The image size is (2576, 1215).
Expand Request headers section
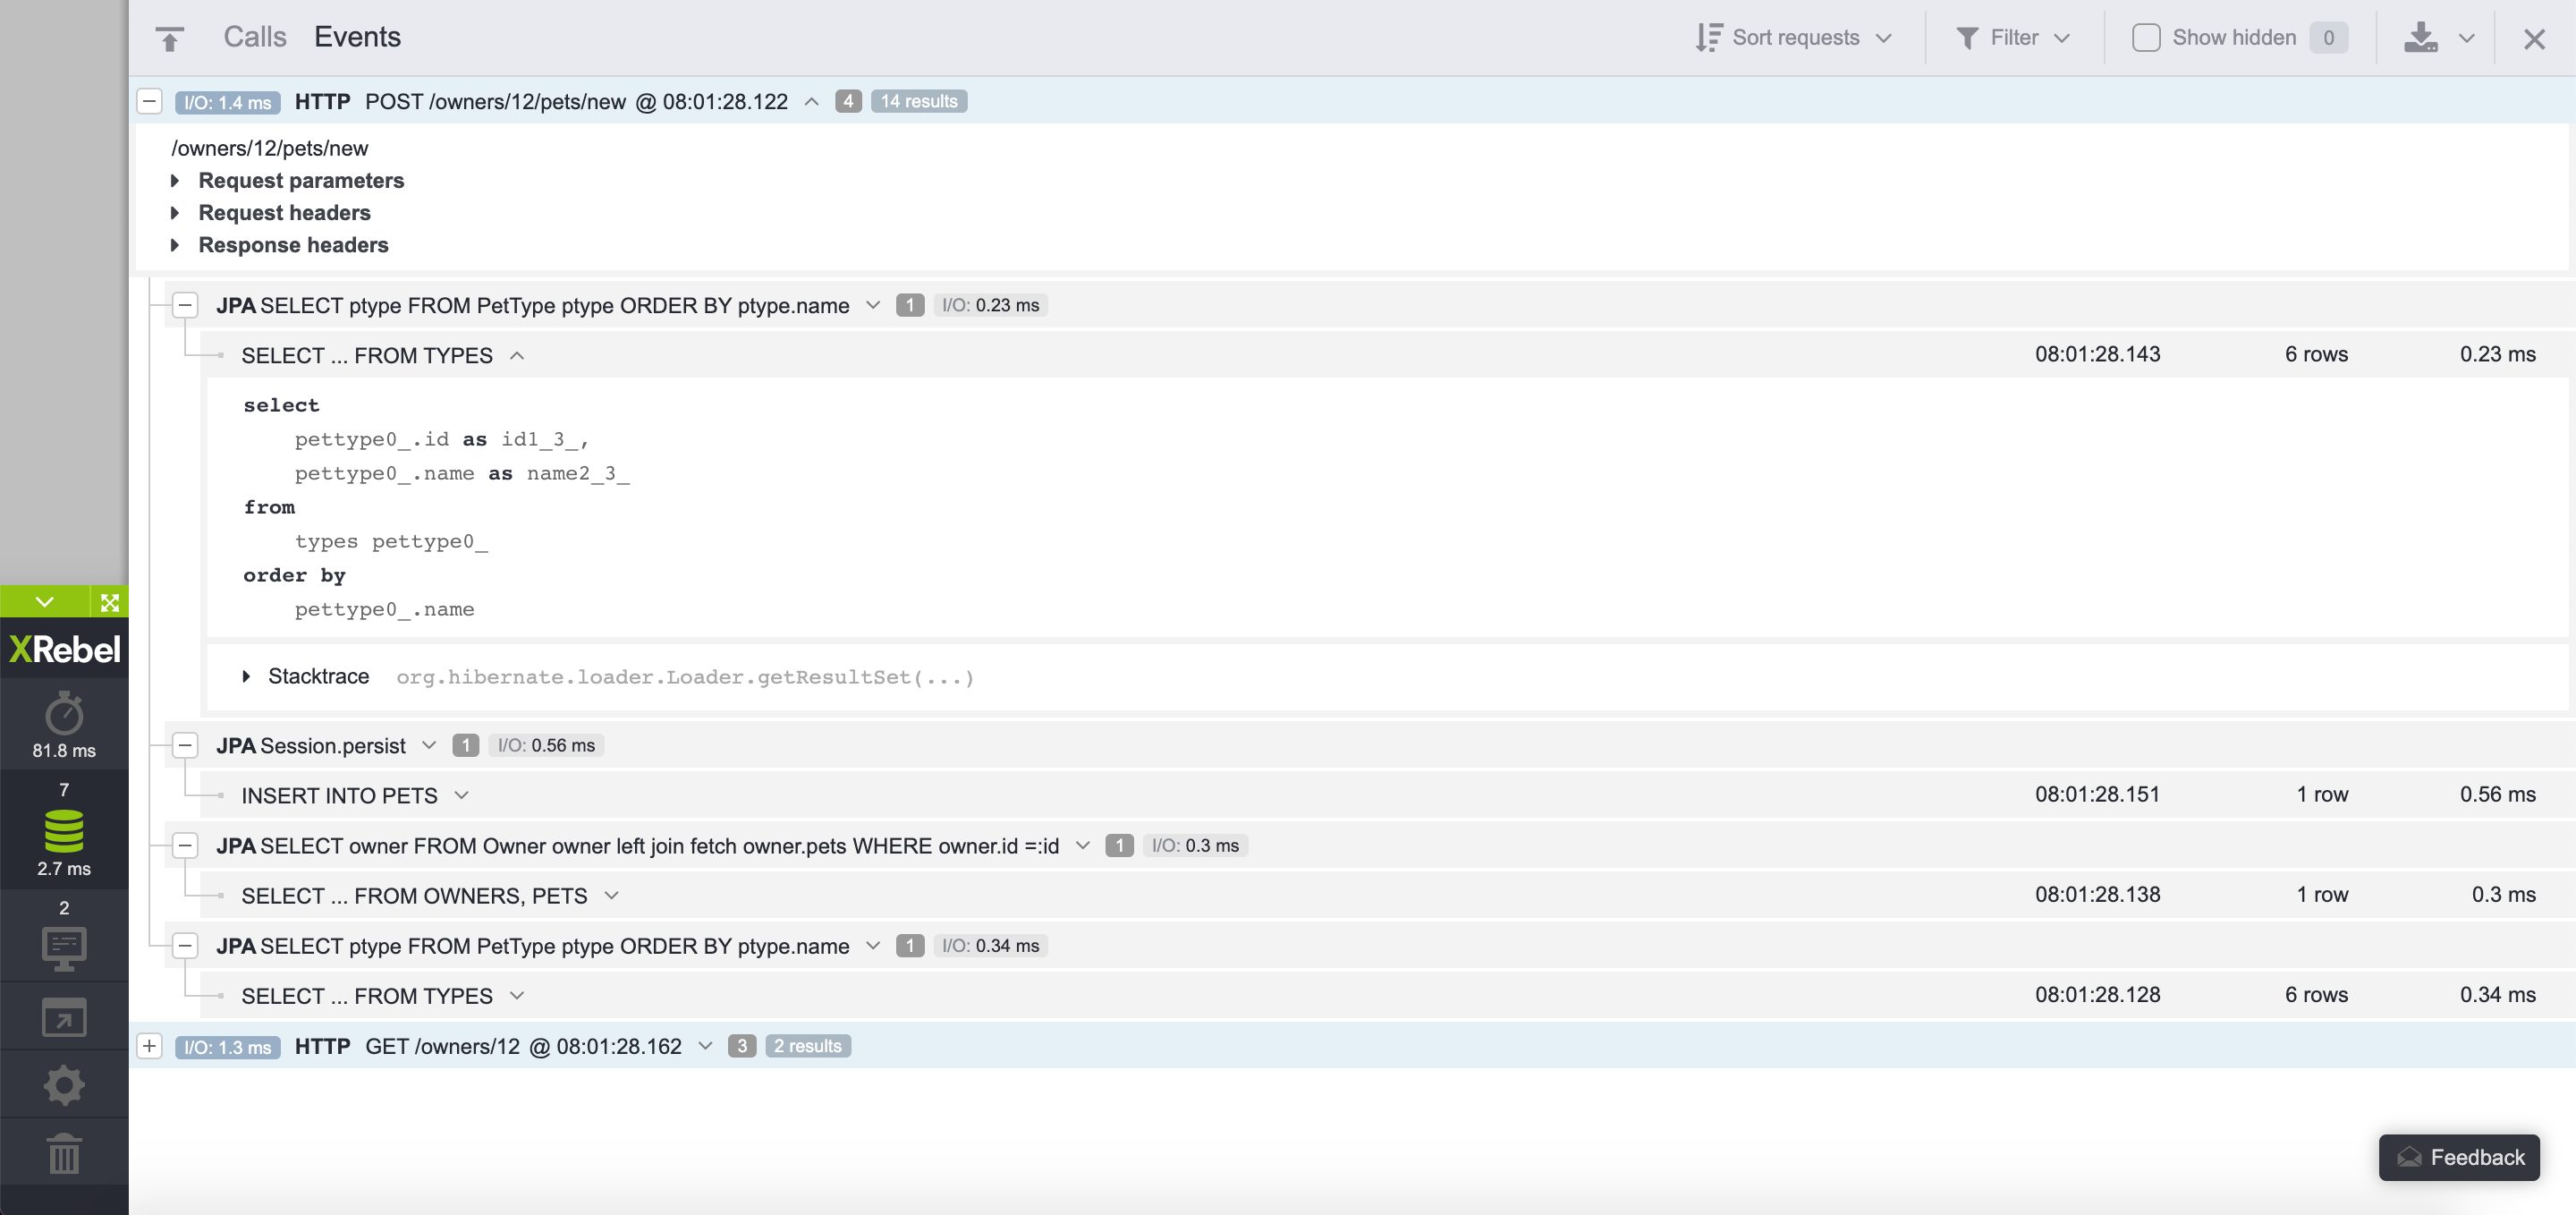[175, 213]
